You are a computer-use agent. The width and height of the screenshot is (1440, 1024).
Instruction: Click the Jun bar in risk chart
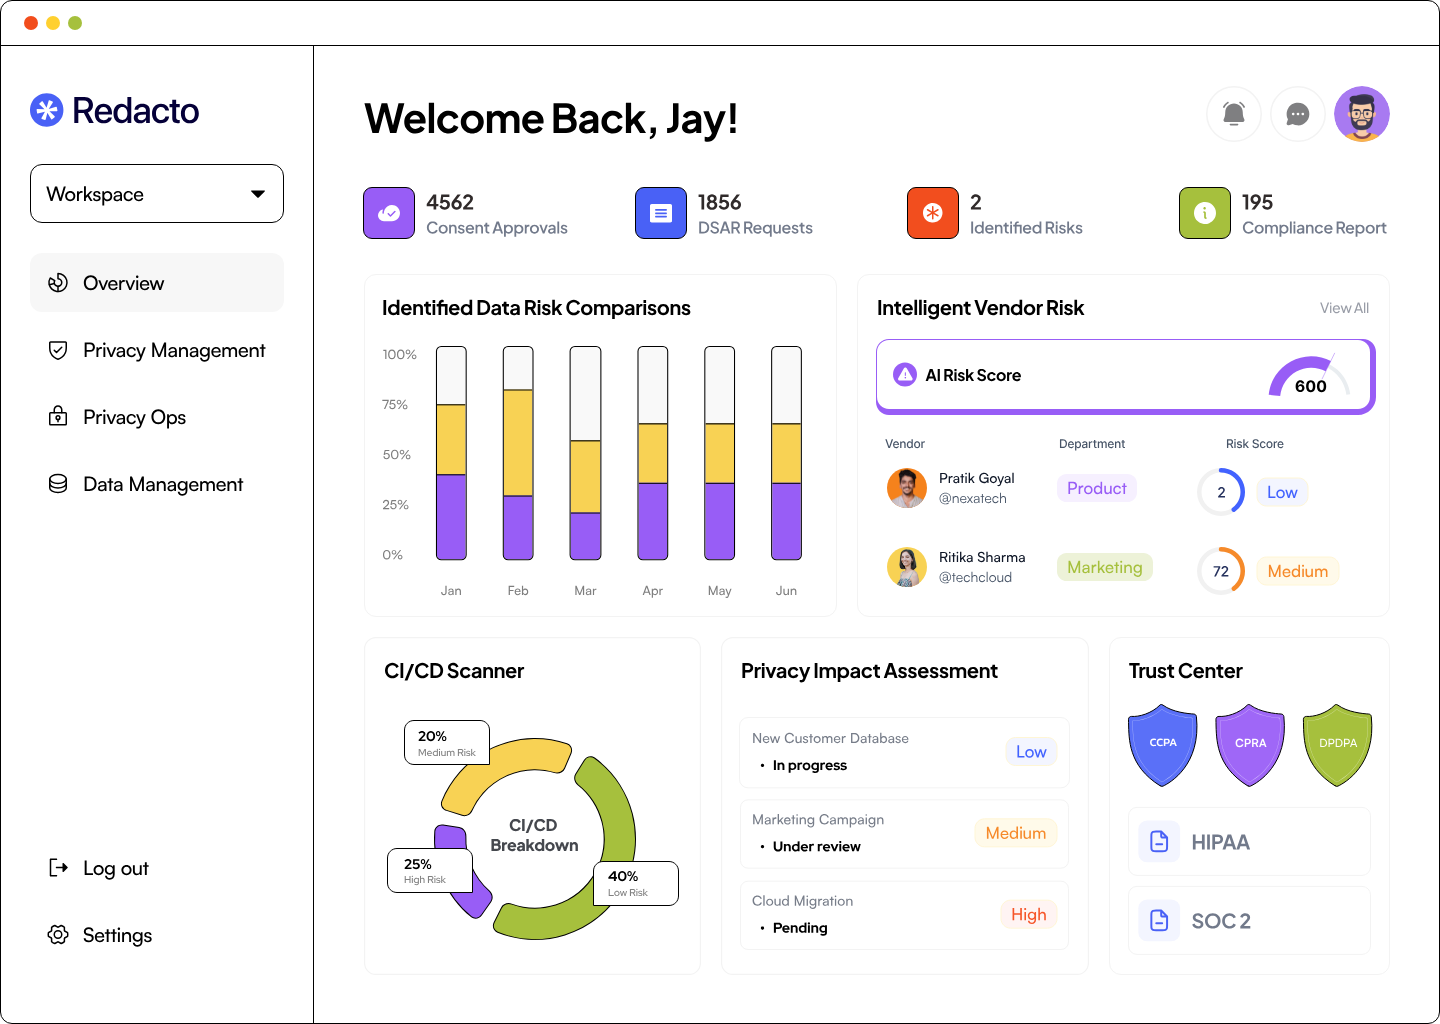pos(787,453)
